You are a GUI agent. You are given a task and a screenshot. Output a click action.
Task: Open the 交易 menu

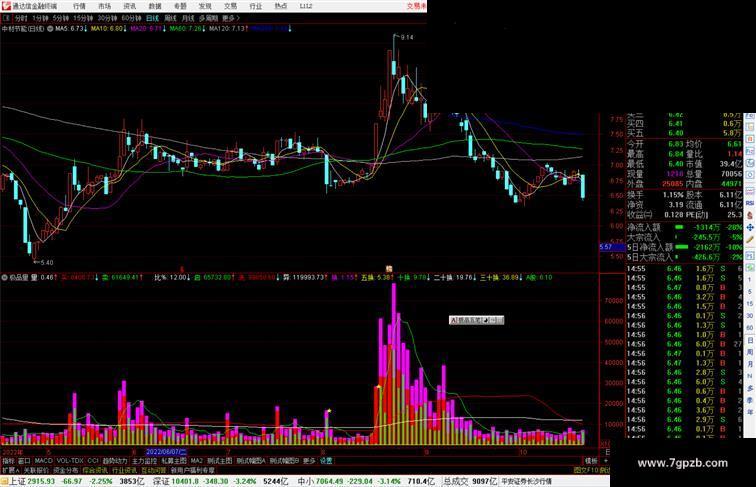[x=230, y=6]
